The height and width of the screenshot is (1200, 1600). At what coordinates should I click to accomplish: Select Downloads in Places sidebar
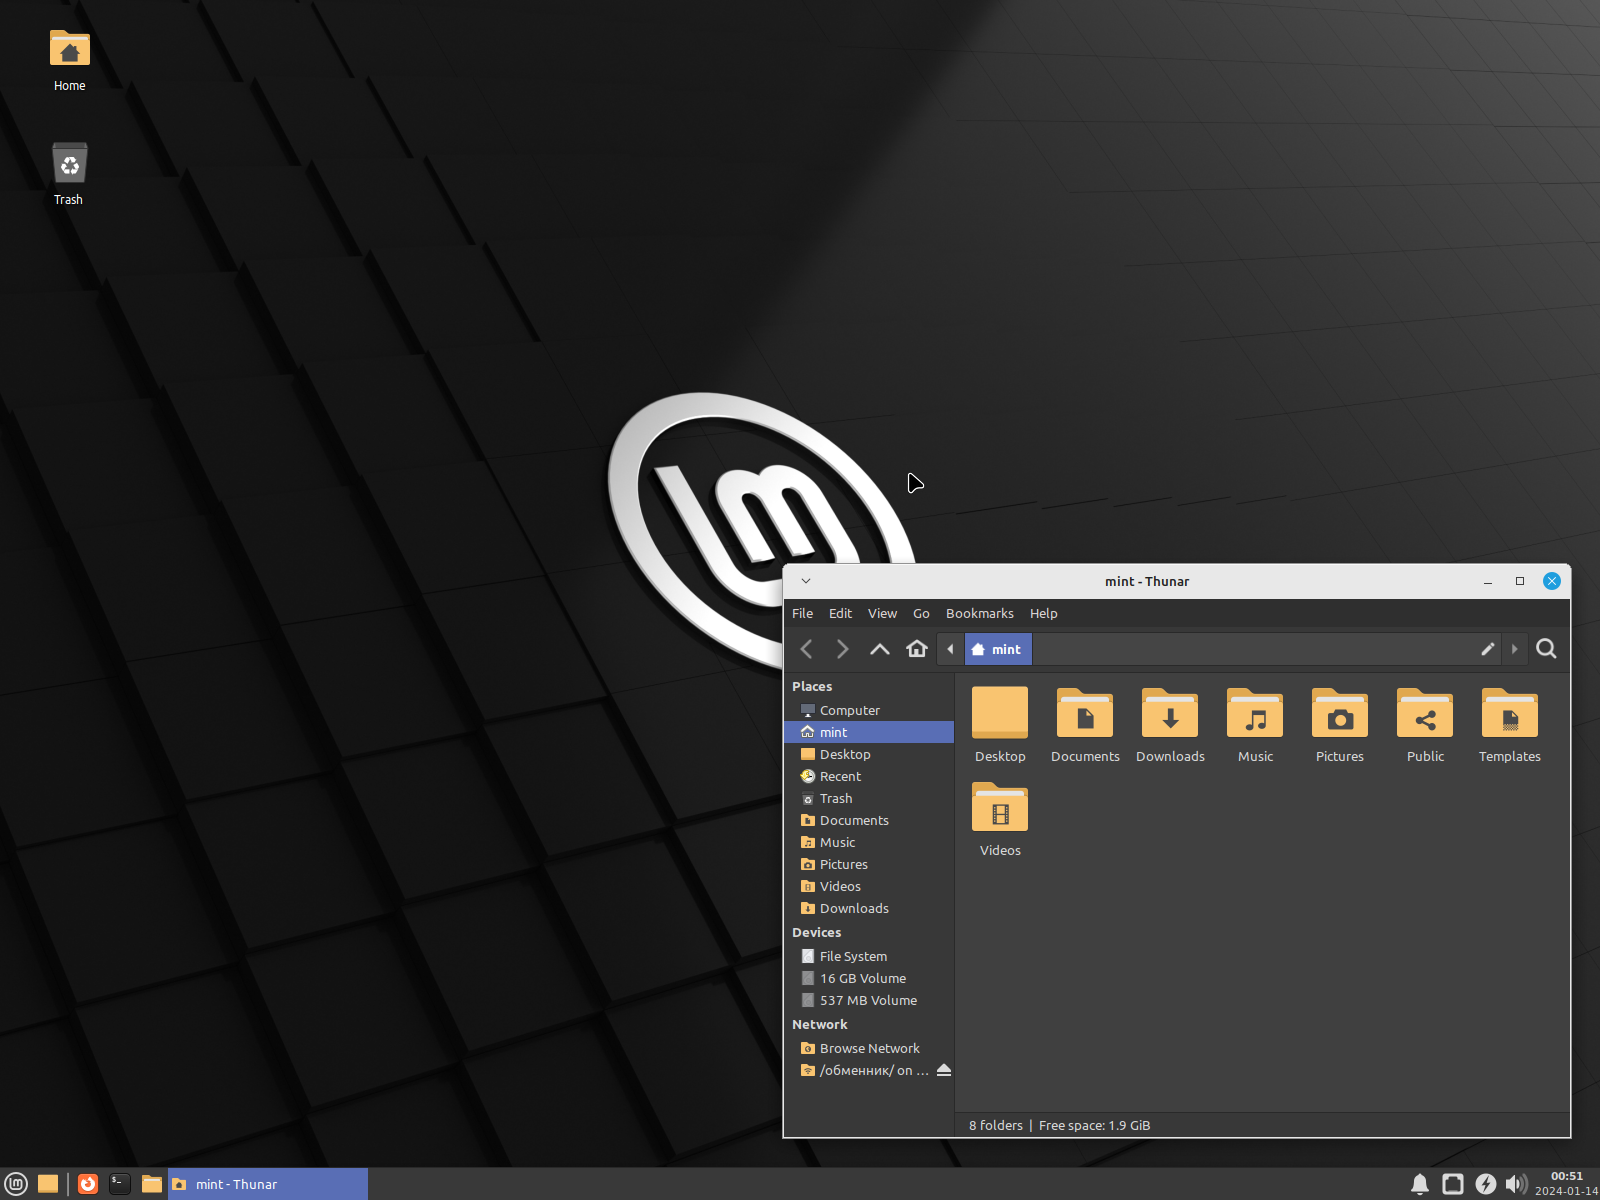point(869,908)
